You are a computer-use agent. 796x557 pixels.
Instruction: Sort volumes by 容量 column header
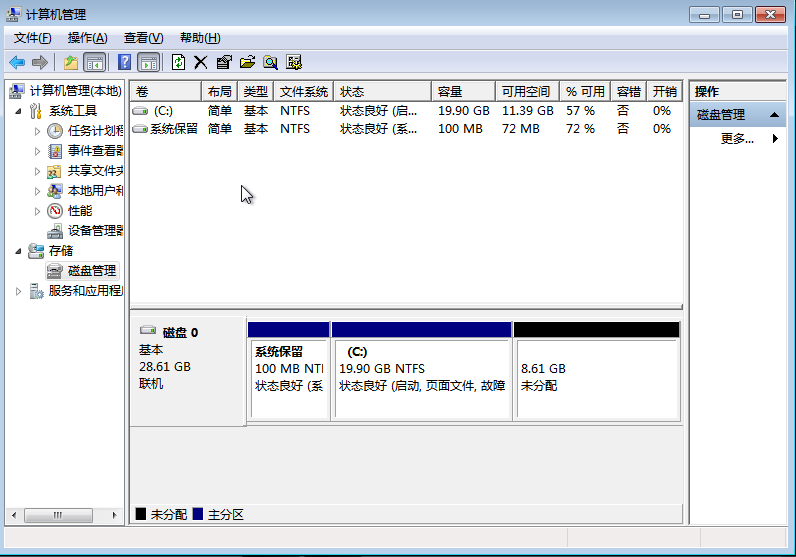(462, 91)
